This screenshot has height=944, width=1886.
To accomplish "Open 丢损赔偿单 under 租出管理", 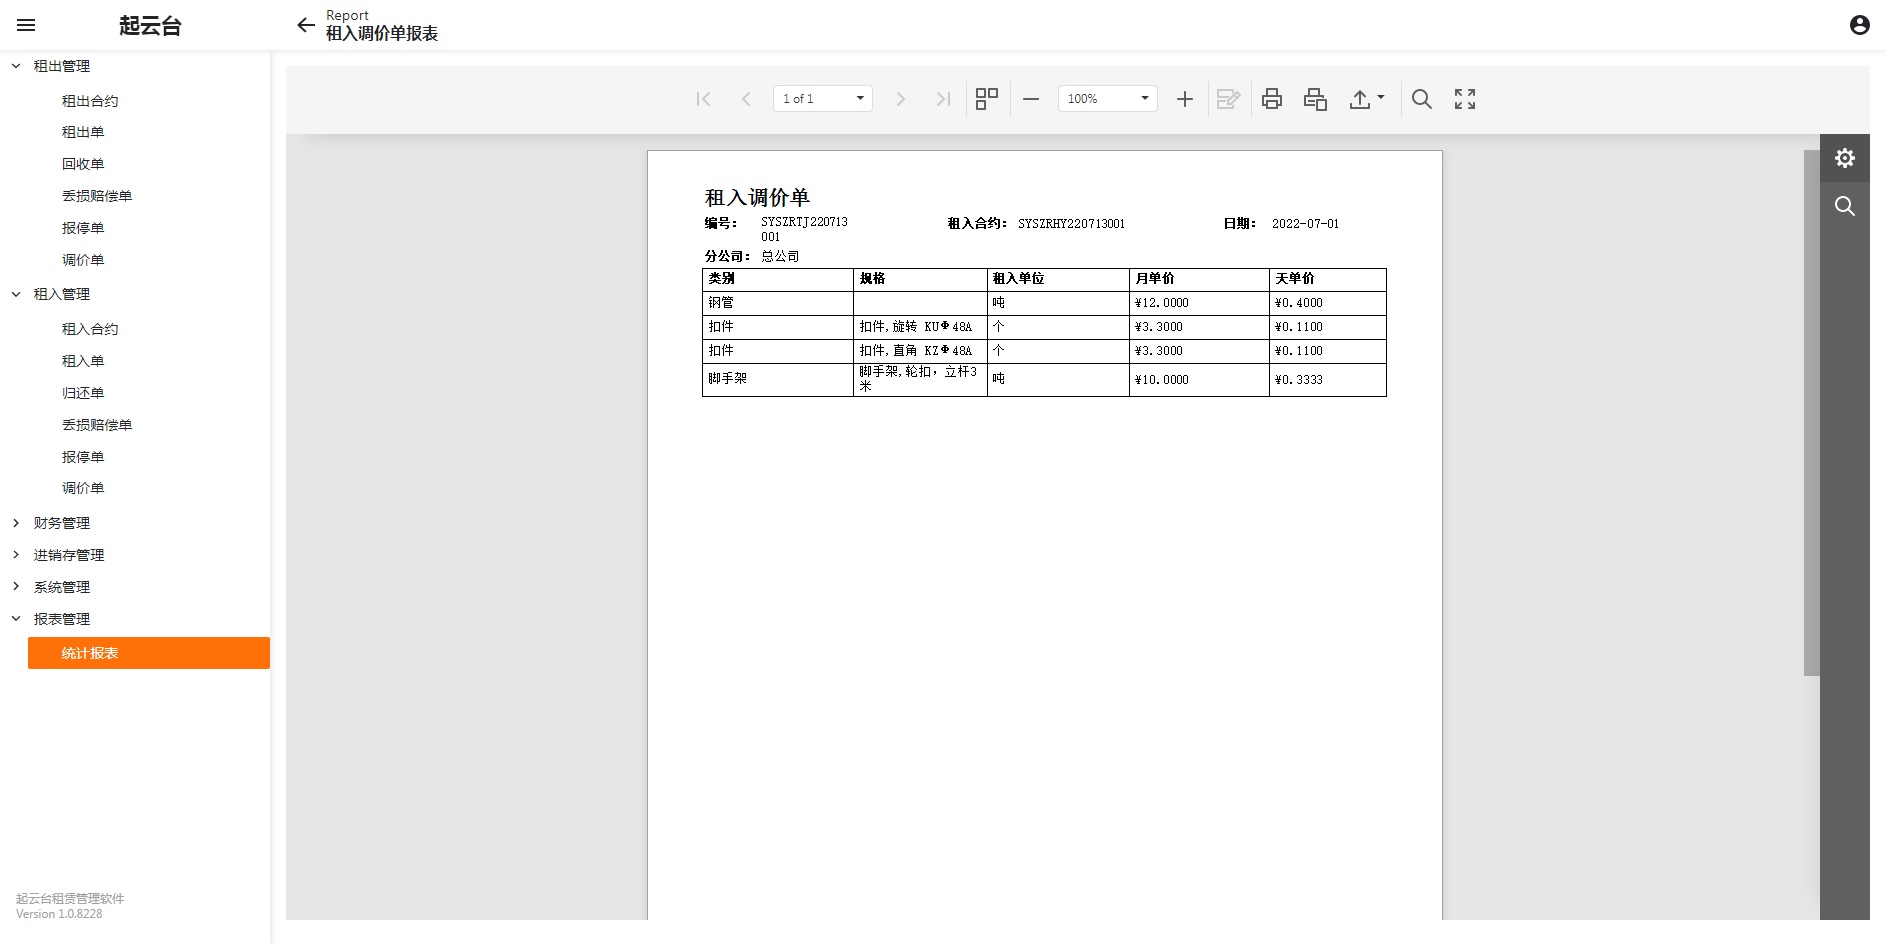I will (97, 196).
